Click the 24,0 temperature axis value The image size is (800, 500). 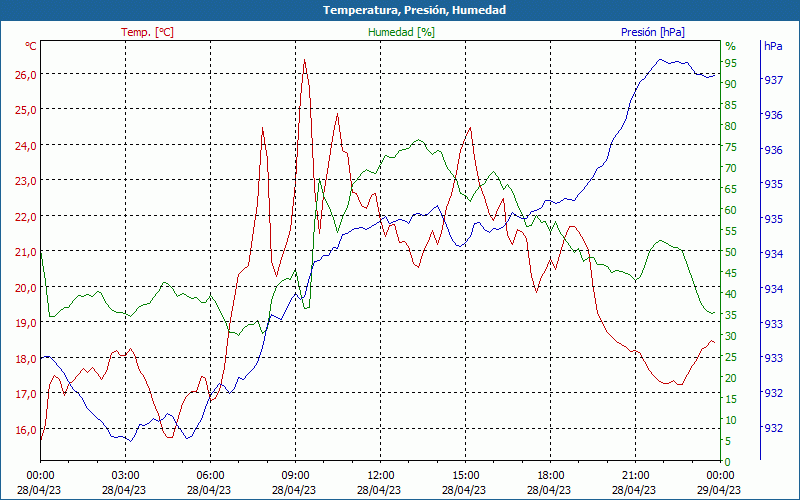click(27, 146)
